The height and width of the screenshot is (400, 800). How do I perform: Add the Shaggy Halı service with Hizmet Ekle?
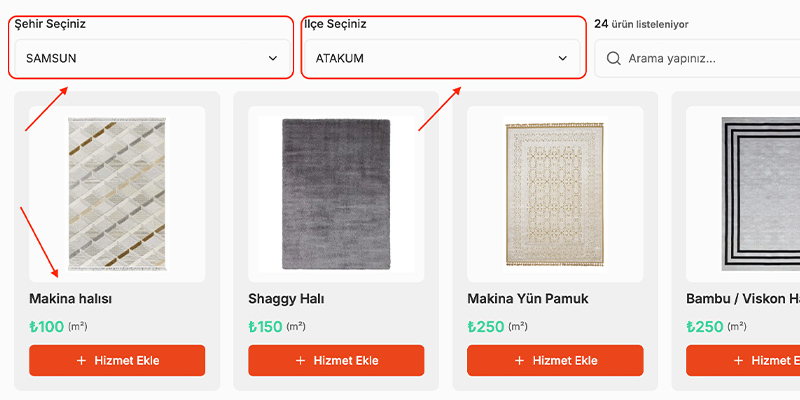point(336,361)
